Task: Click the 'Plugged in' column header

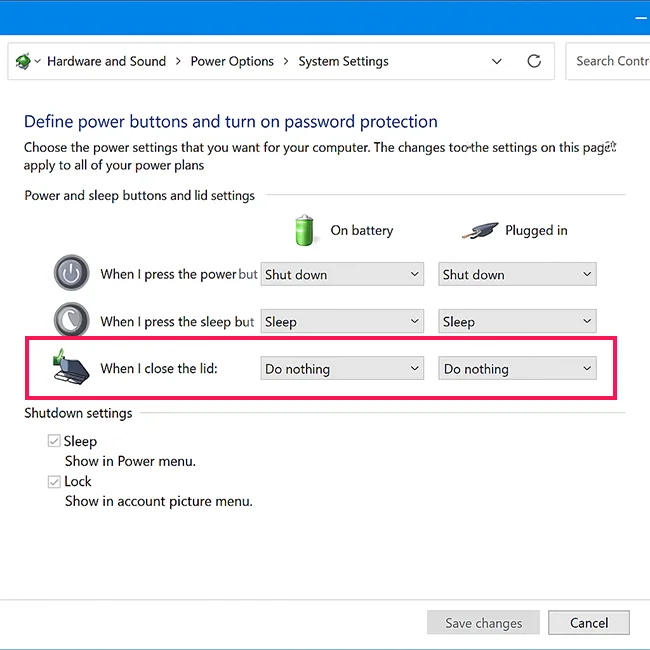Action: (x=536, y=230)
